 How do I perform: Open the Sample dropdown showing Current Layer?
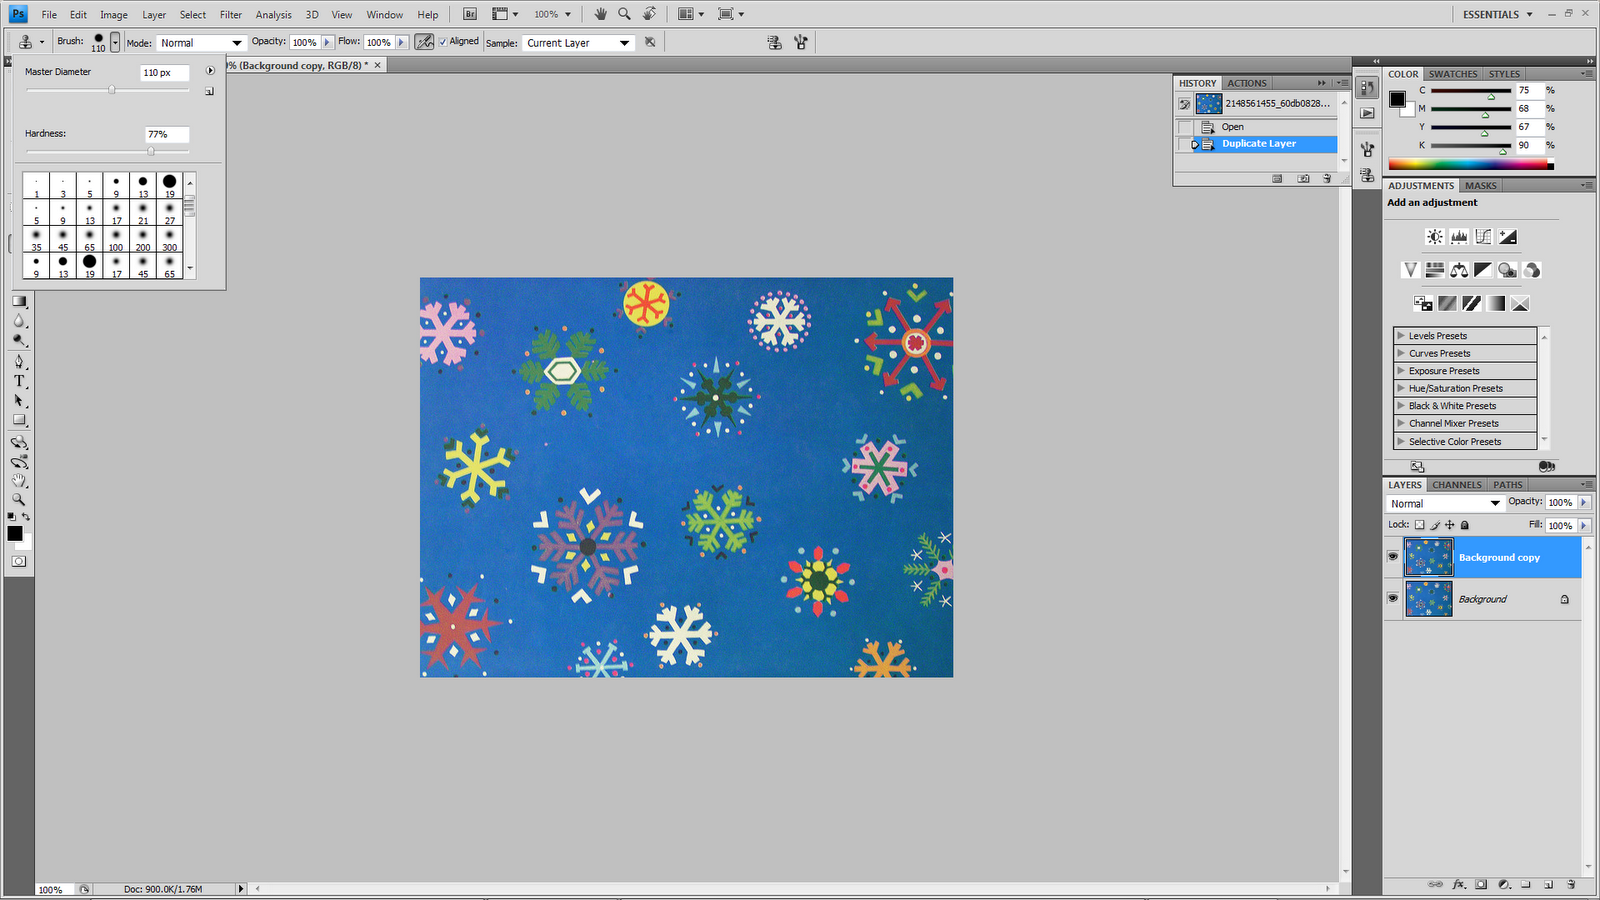578,43
